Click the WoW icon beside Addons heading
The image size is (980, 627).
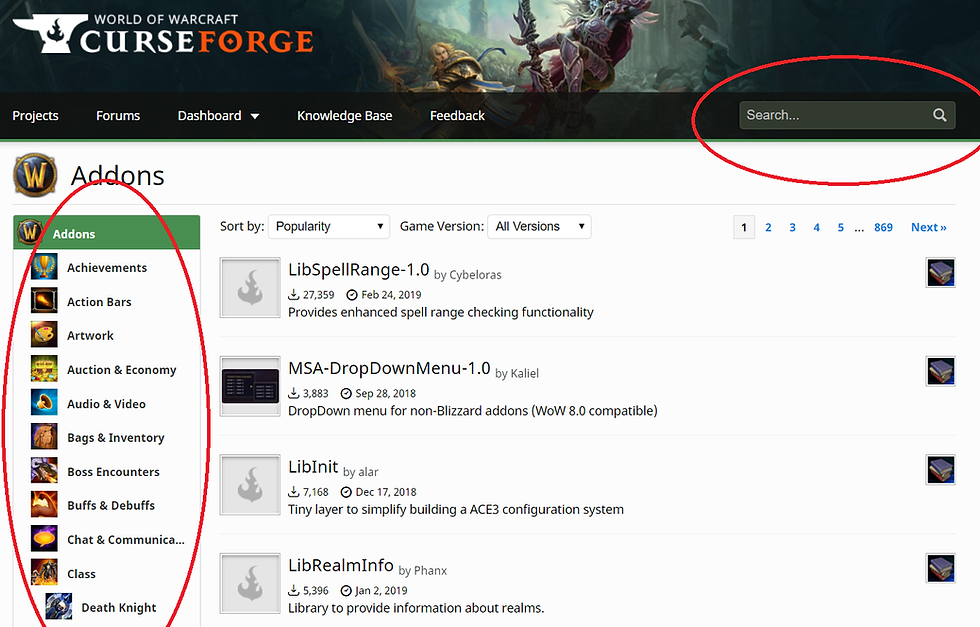pyautogui.click(x=35, y=174)
